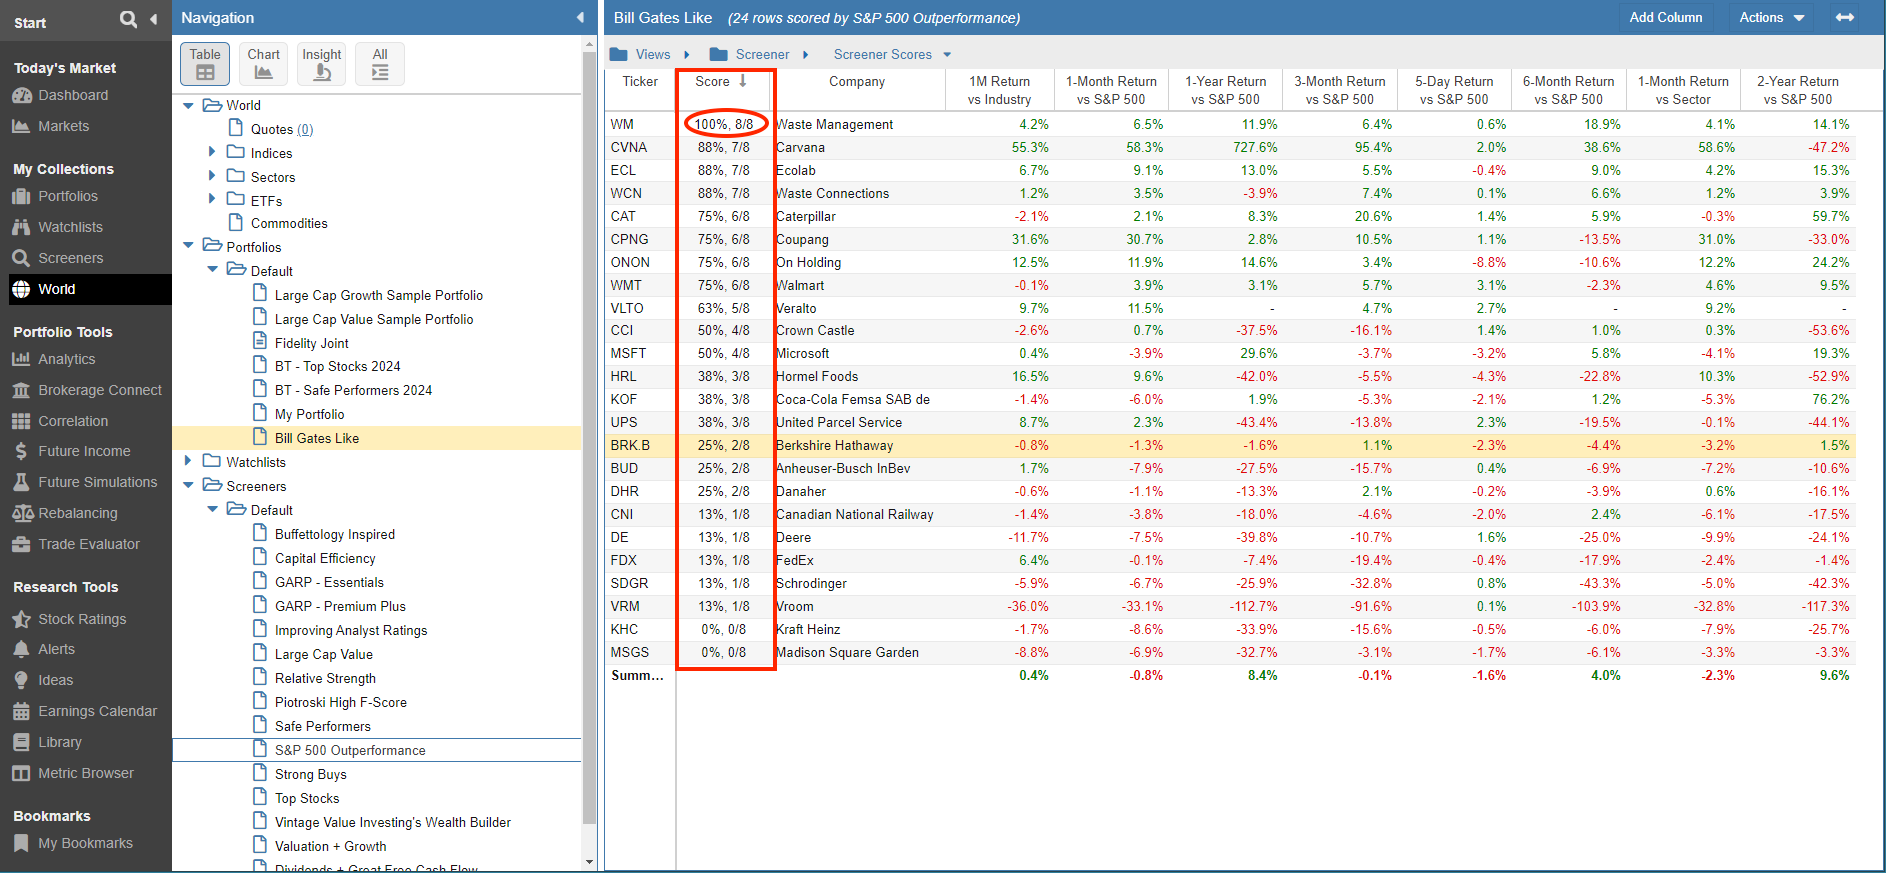The height and width of the screenshot is (873, 1886).
Task: Select S&P 500 Outperformance screener
Action: tap(350, 750)
